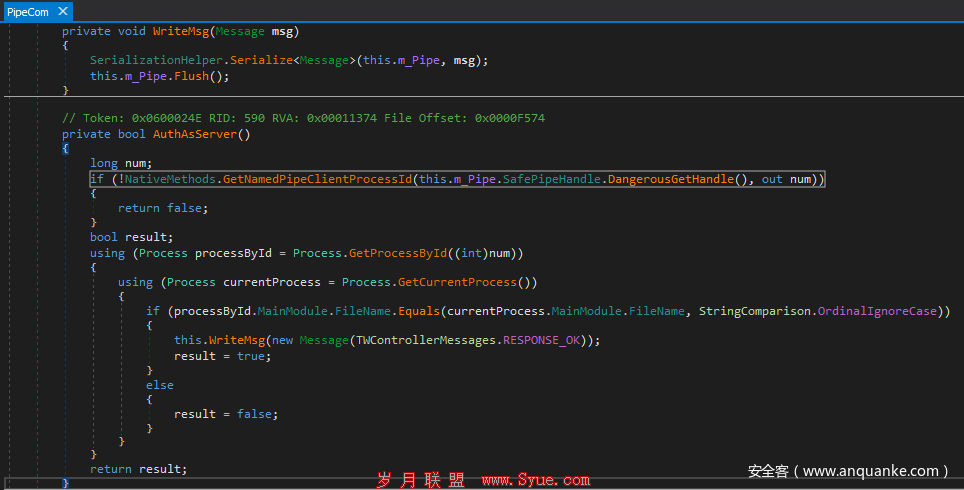The height and width of the screenshot is (490, 964).
Task: Click the GetCurrentProcess method call
Action: click(x=457, y=282)
